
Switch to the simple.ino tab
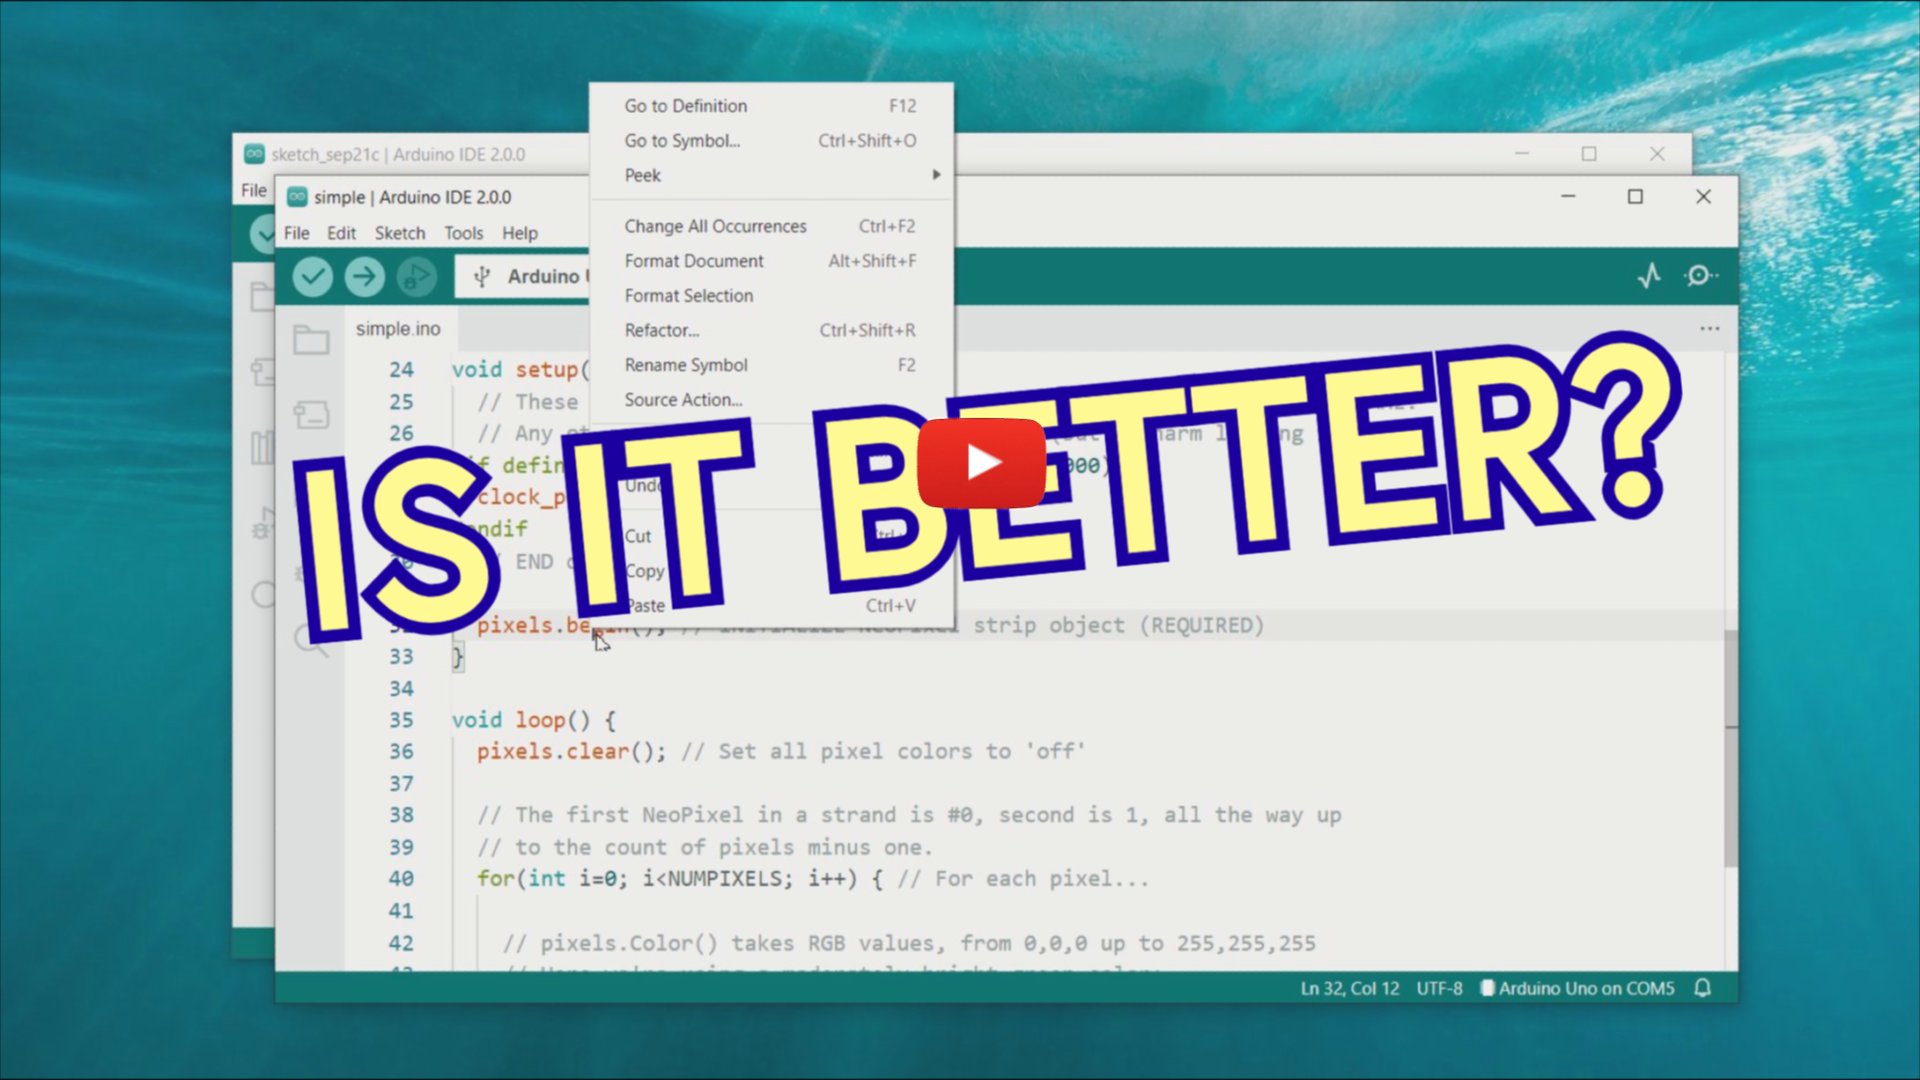398,328
